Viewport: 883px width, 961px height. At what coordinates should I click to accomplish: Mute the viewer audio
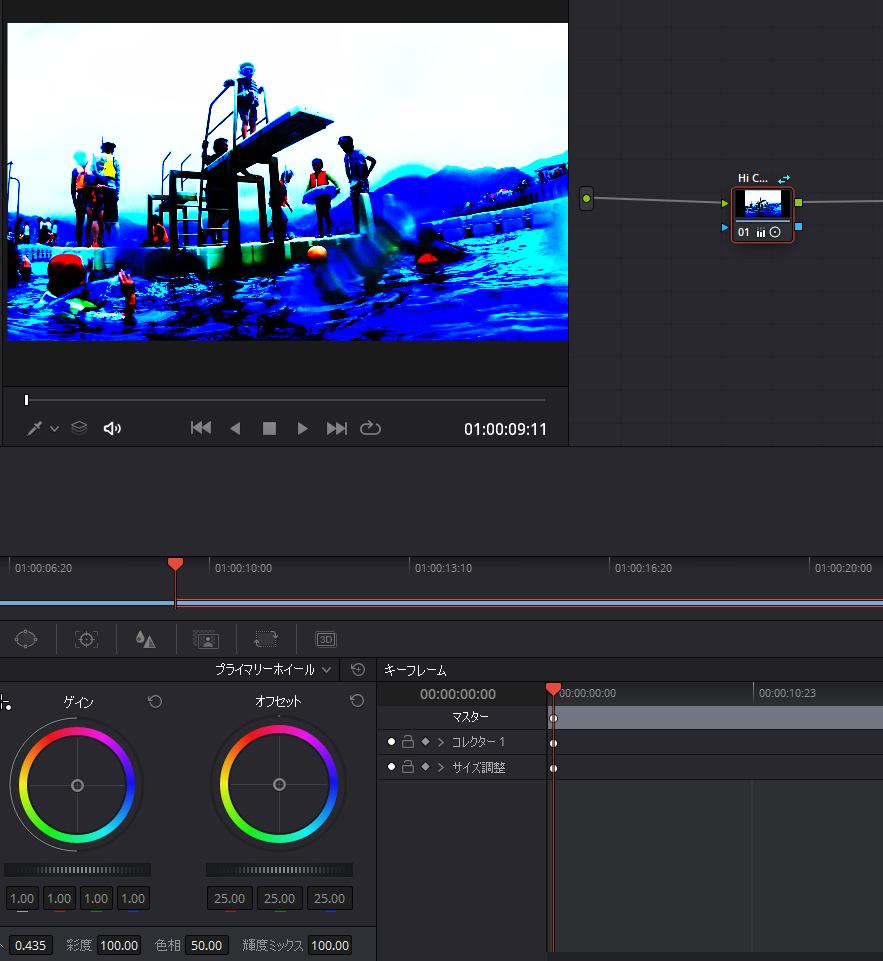pos(112,428)
